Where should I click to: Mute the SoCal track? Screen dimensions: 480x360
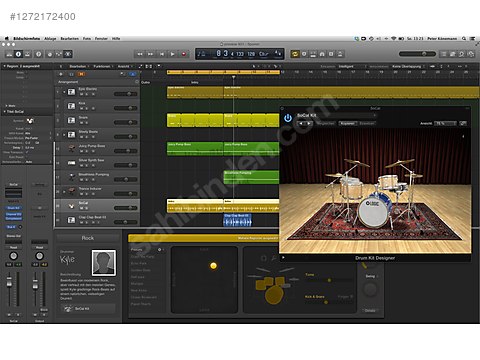tap(82, 208)
